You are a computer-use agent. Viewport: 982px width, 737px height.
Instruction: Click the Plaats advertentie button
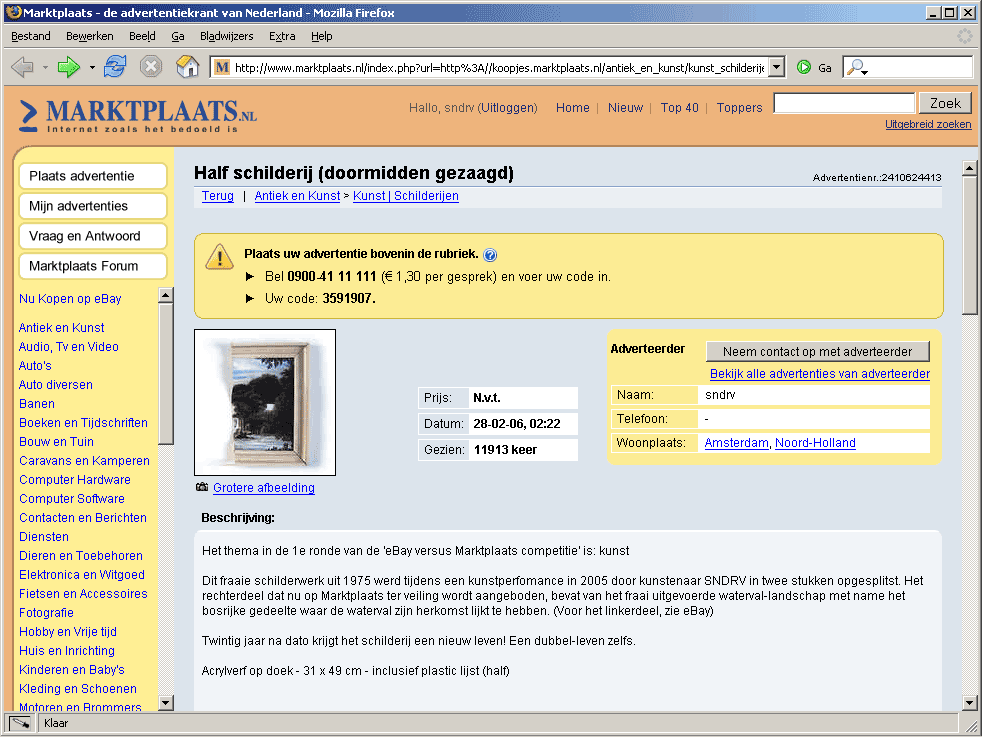(93, 176)
